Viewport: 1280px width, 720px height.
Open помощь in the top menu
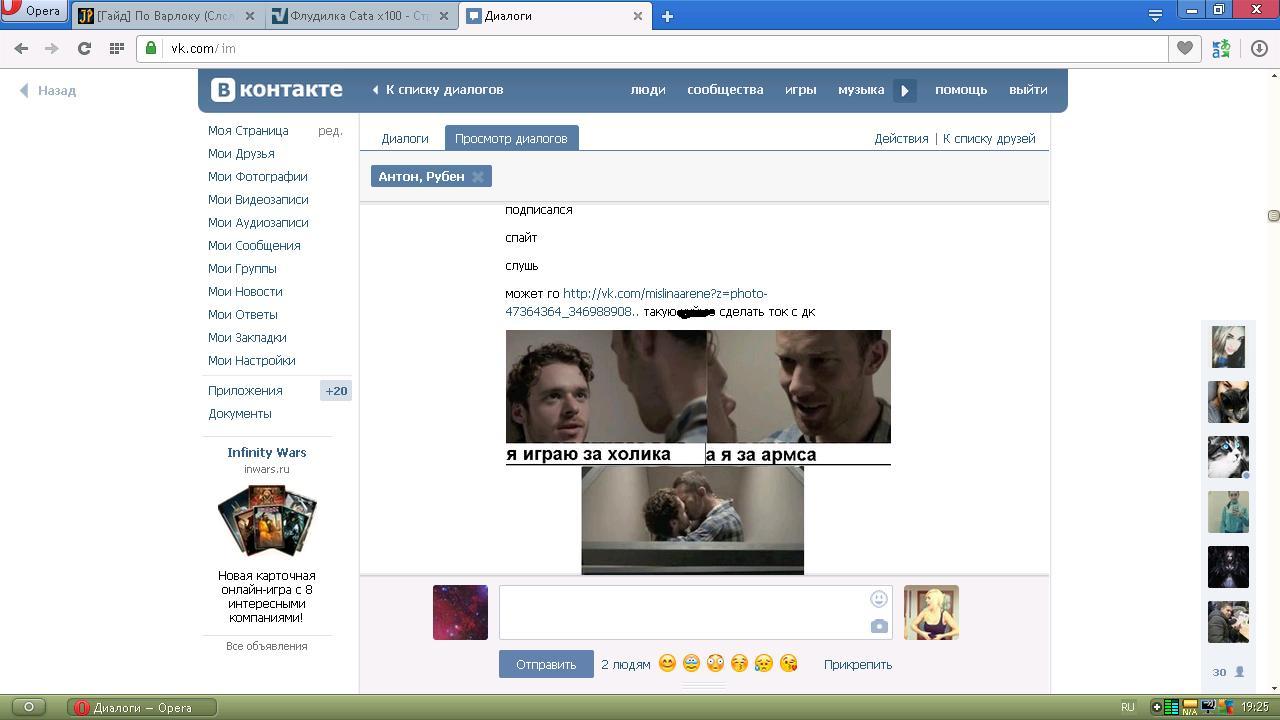[x=961, y=90]
